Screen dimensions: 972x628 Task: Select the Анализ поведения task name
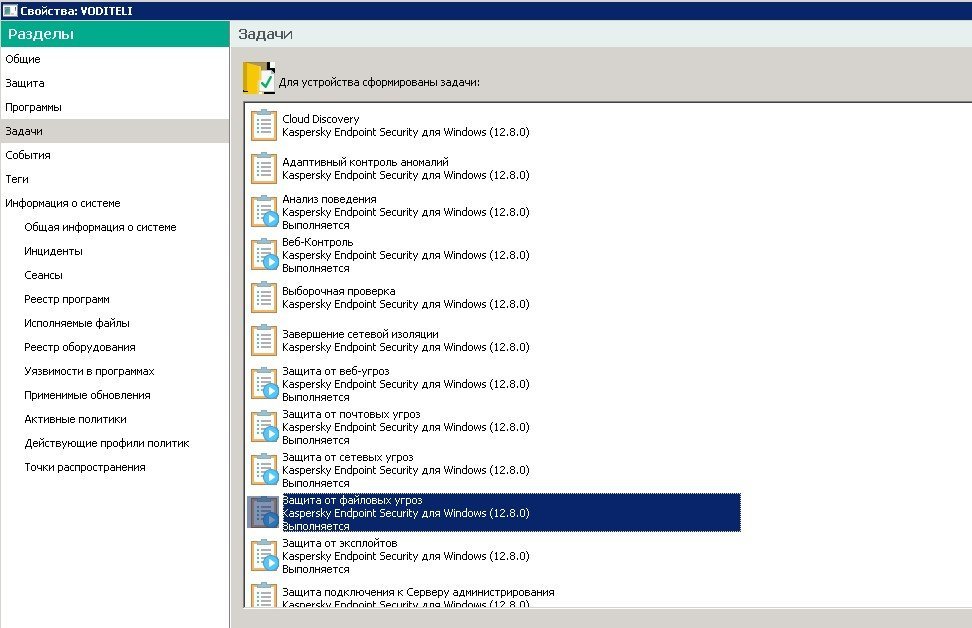pyautogui.click(x=329, y=199)
